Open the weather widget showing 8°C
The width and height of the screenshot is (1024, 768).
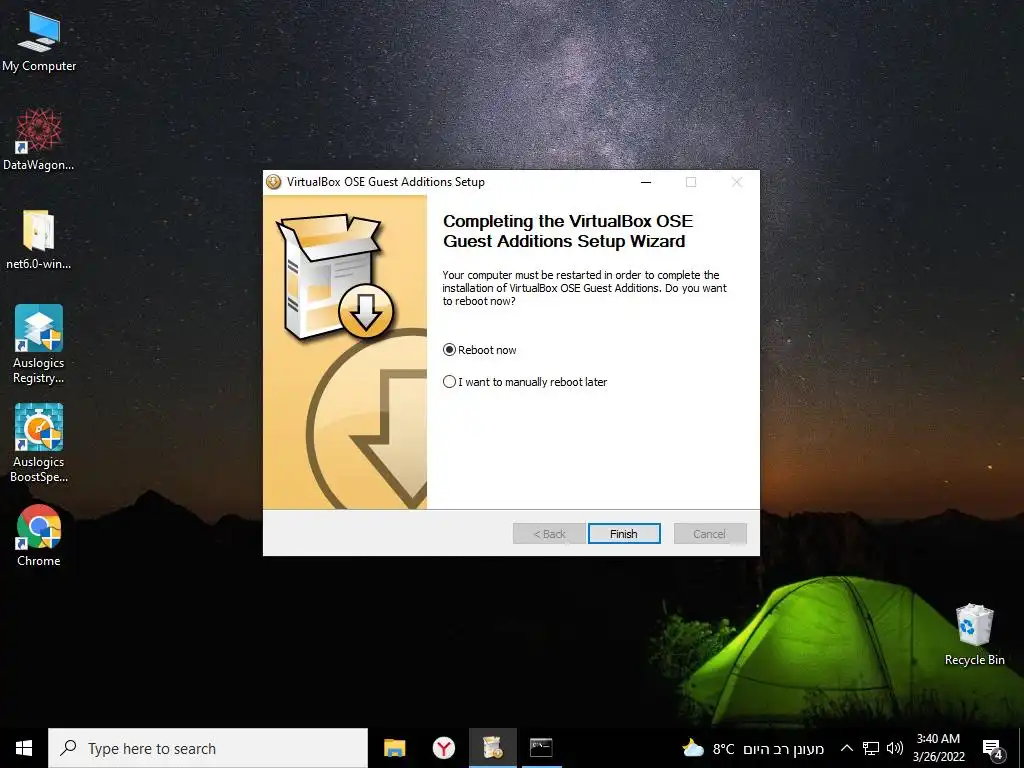(752, 748)
